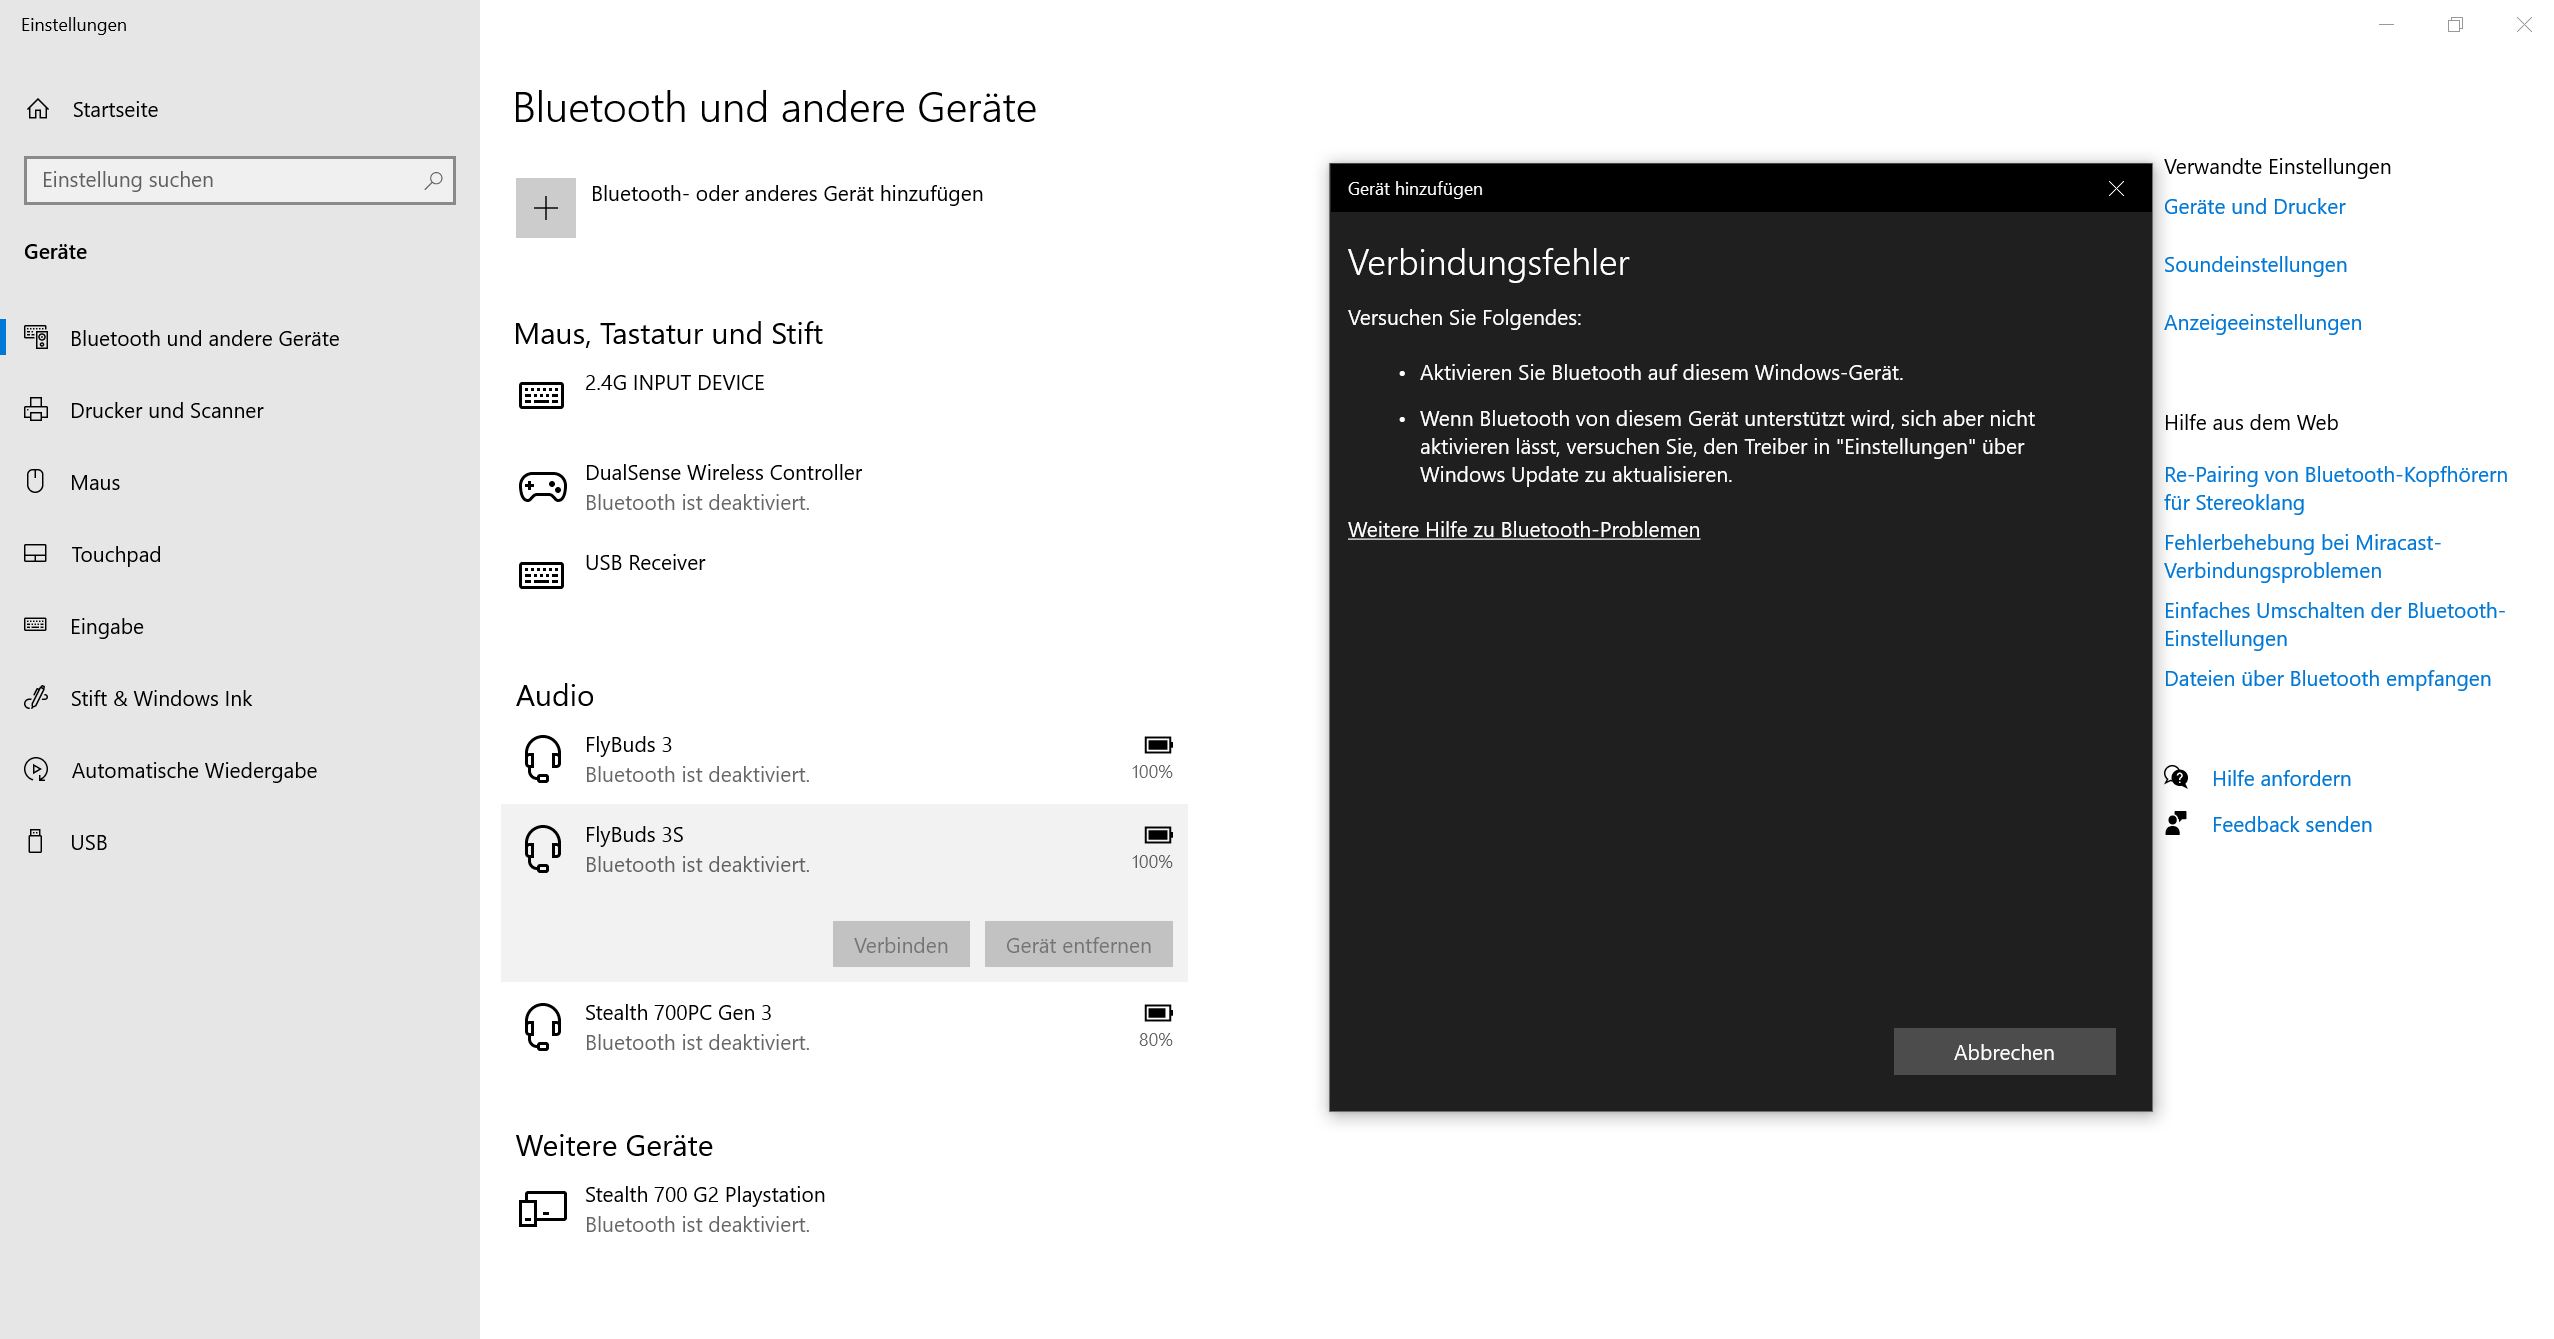
Task: Click the search magnifier icon
Action: 433,180
